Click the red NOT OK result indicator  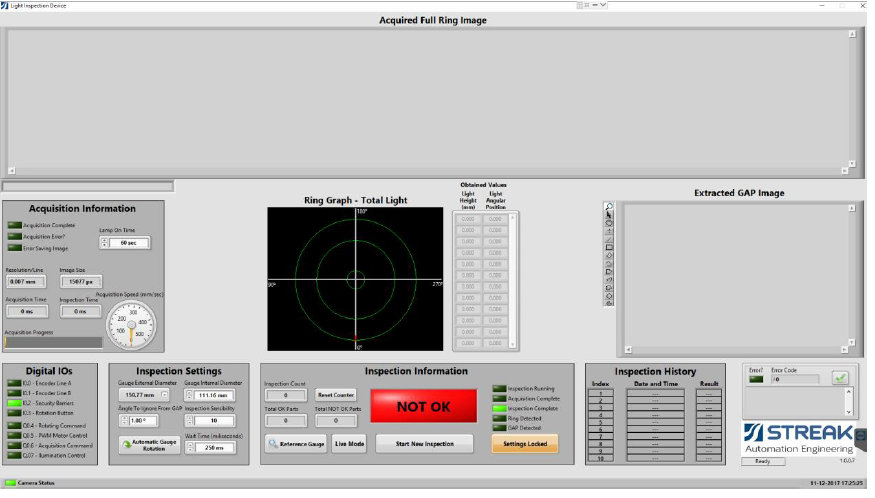click(423, 406)
